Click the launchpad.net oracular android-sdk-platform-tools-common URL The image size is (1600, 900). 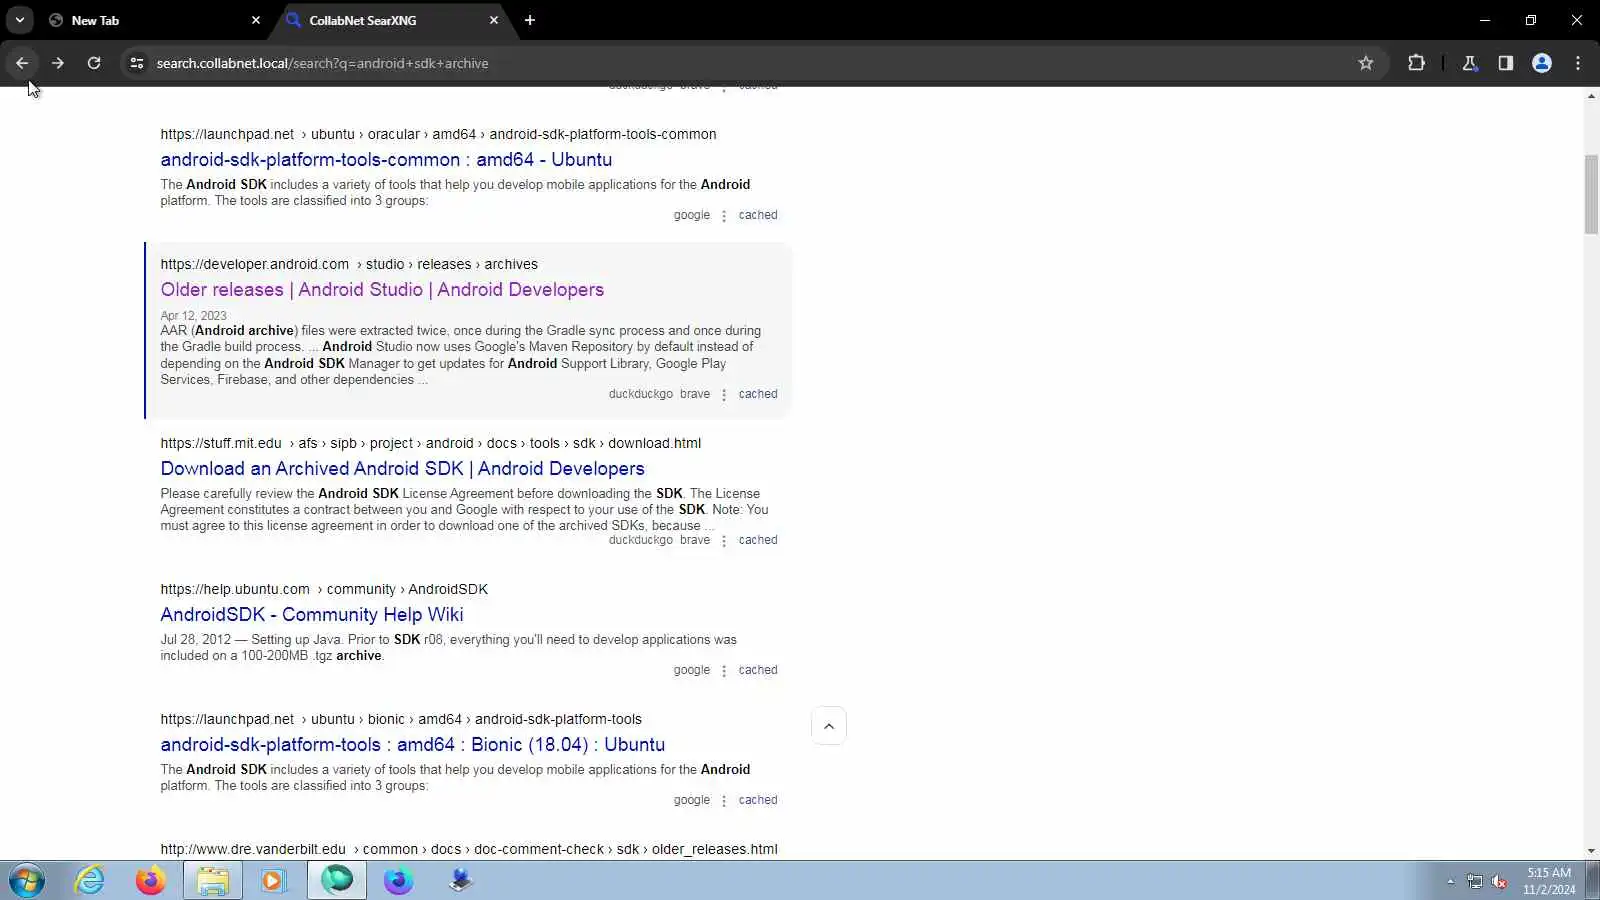click(x=438, y=134)
